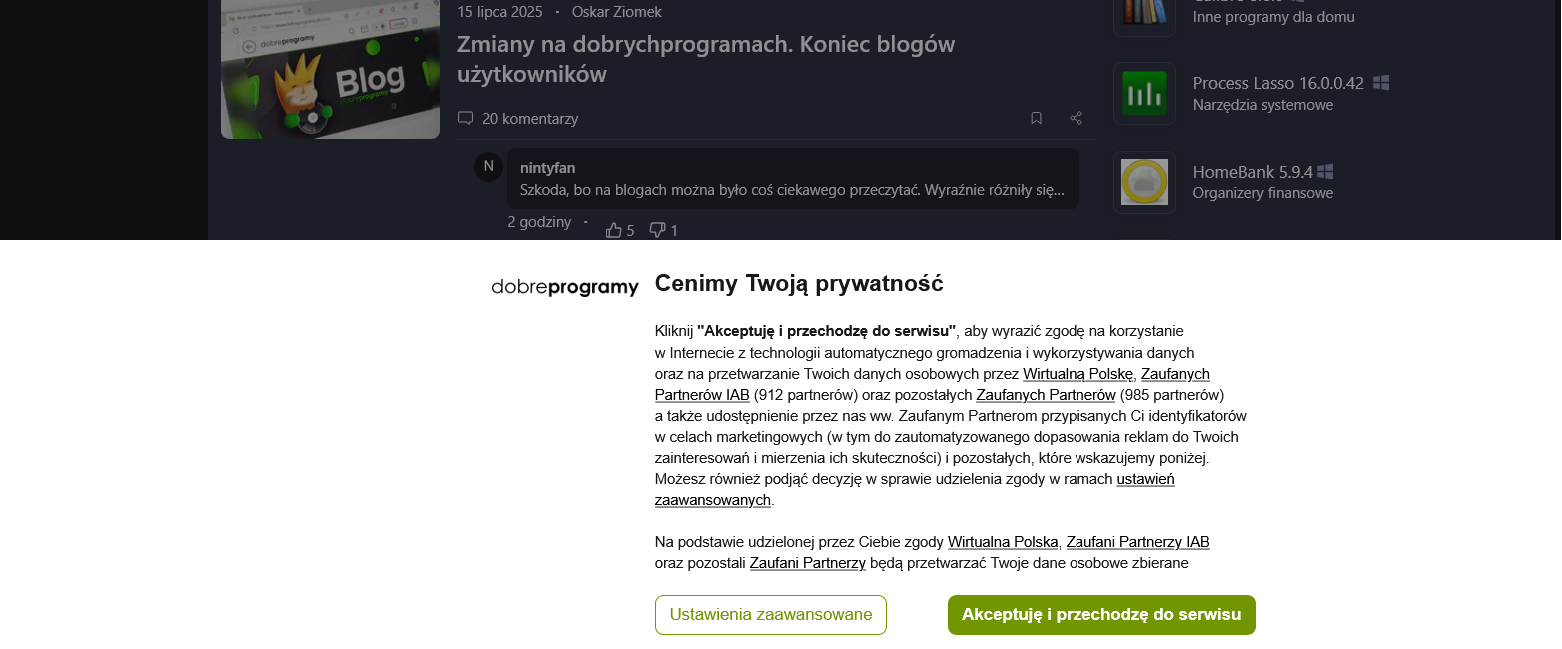Click the "2 godziny" comment timestamp

point(539,222)
